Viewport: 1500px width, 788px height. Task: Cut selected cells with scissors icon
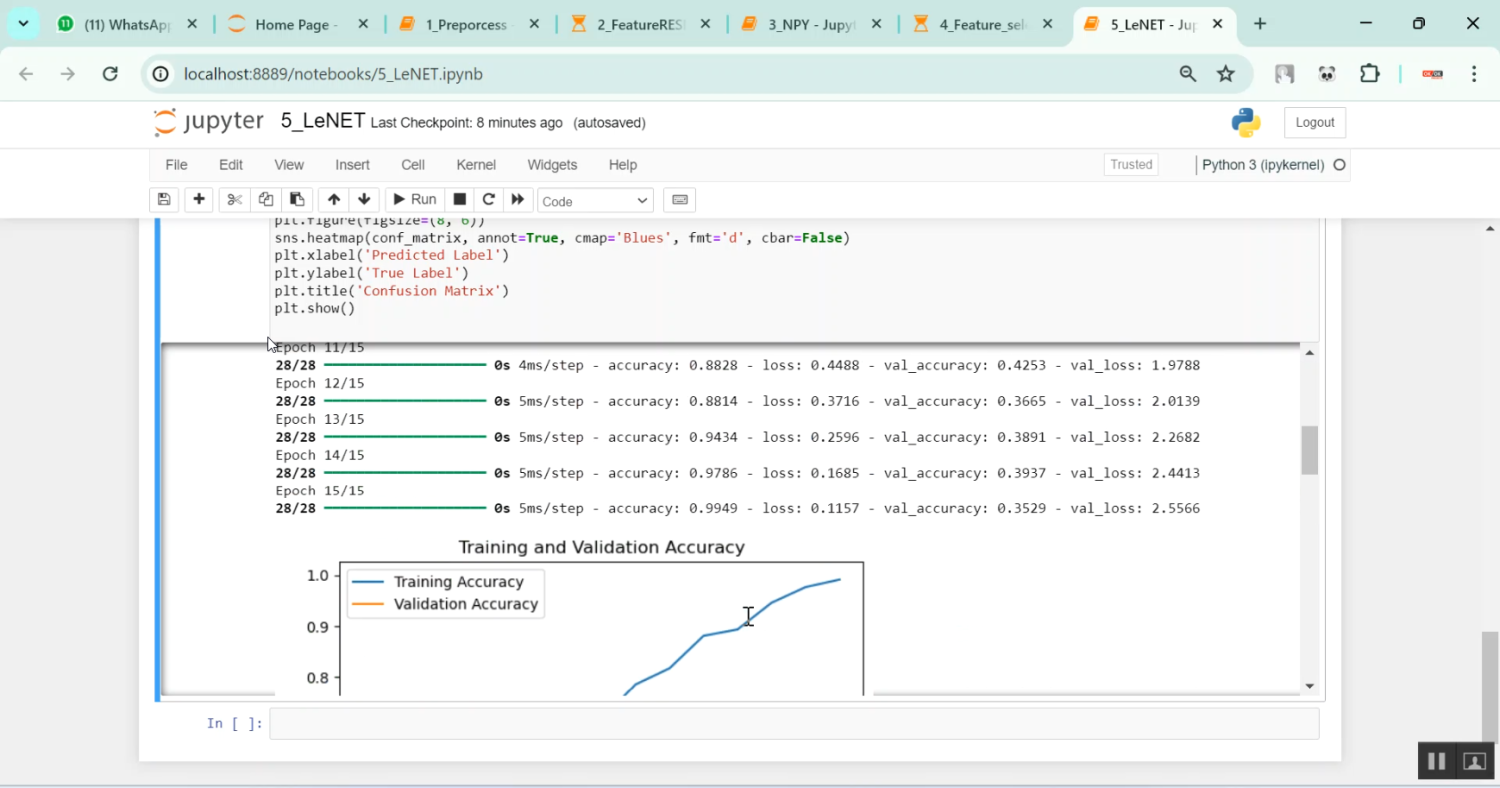click(x=234, y=200)
